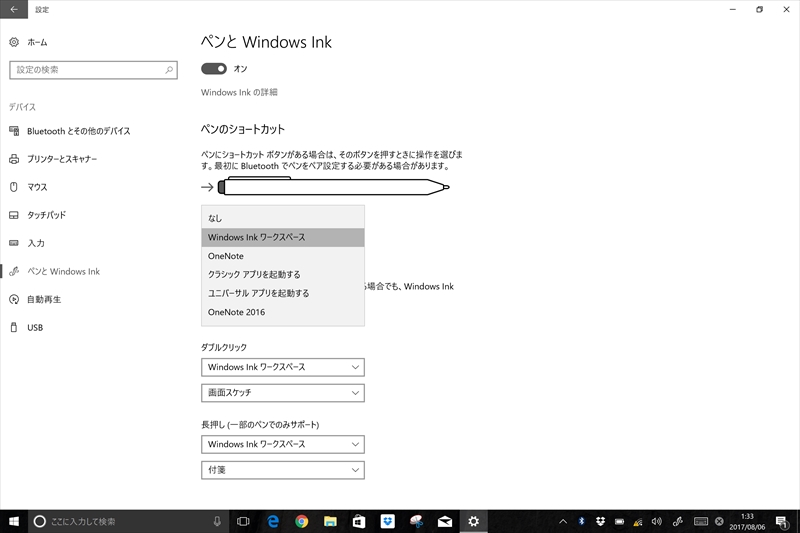Open the Dropbox app on taskbar

[x=388, y=521]
